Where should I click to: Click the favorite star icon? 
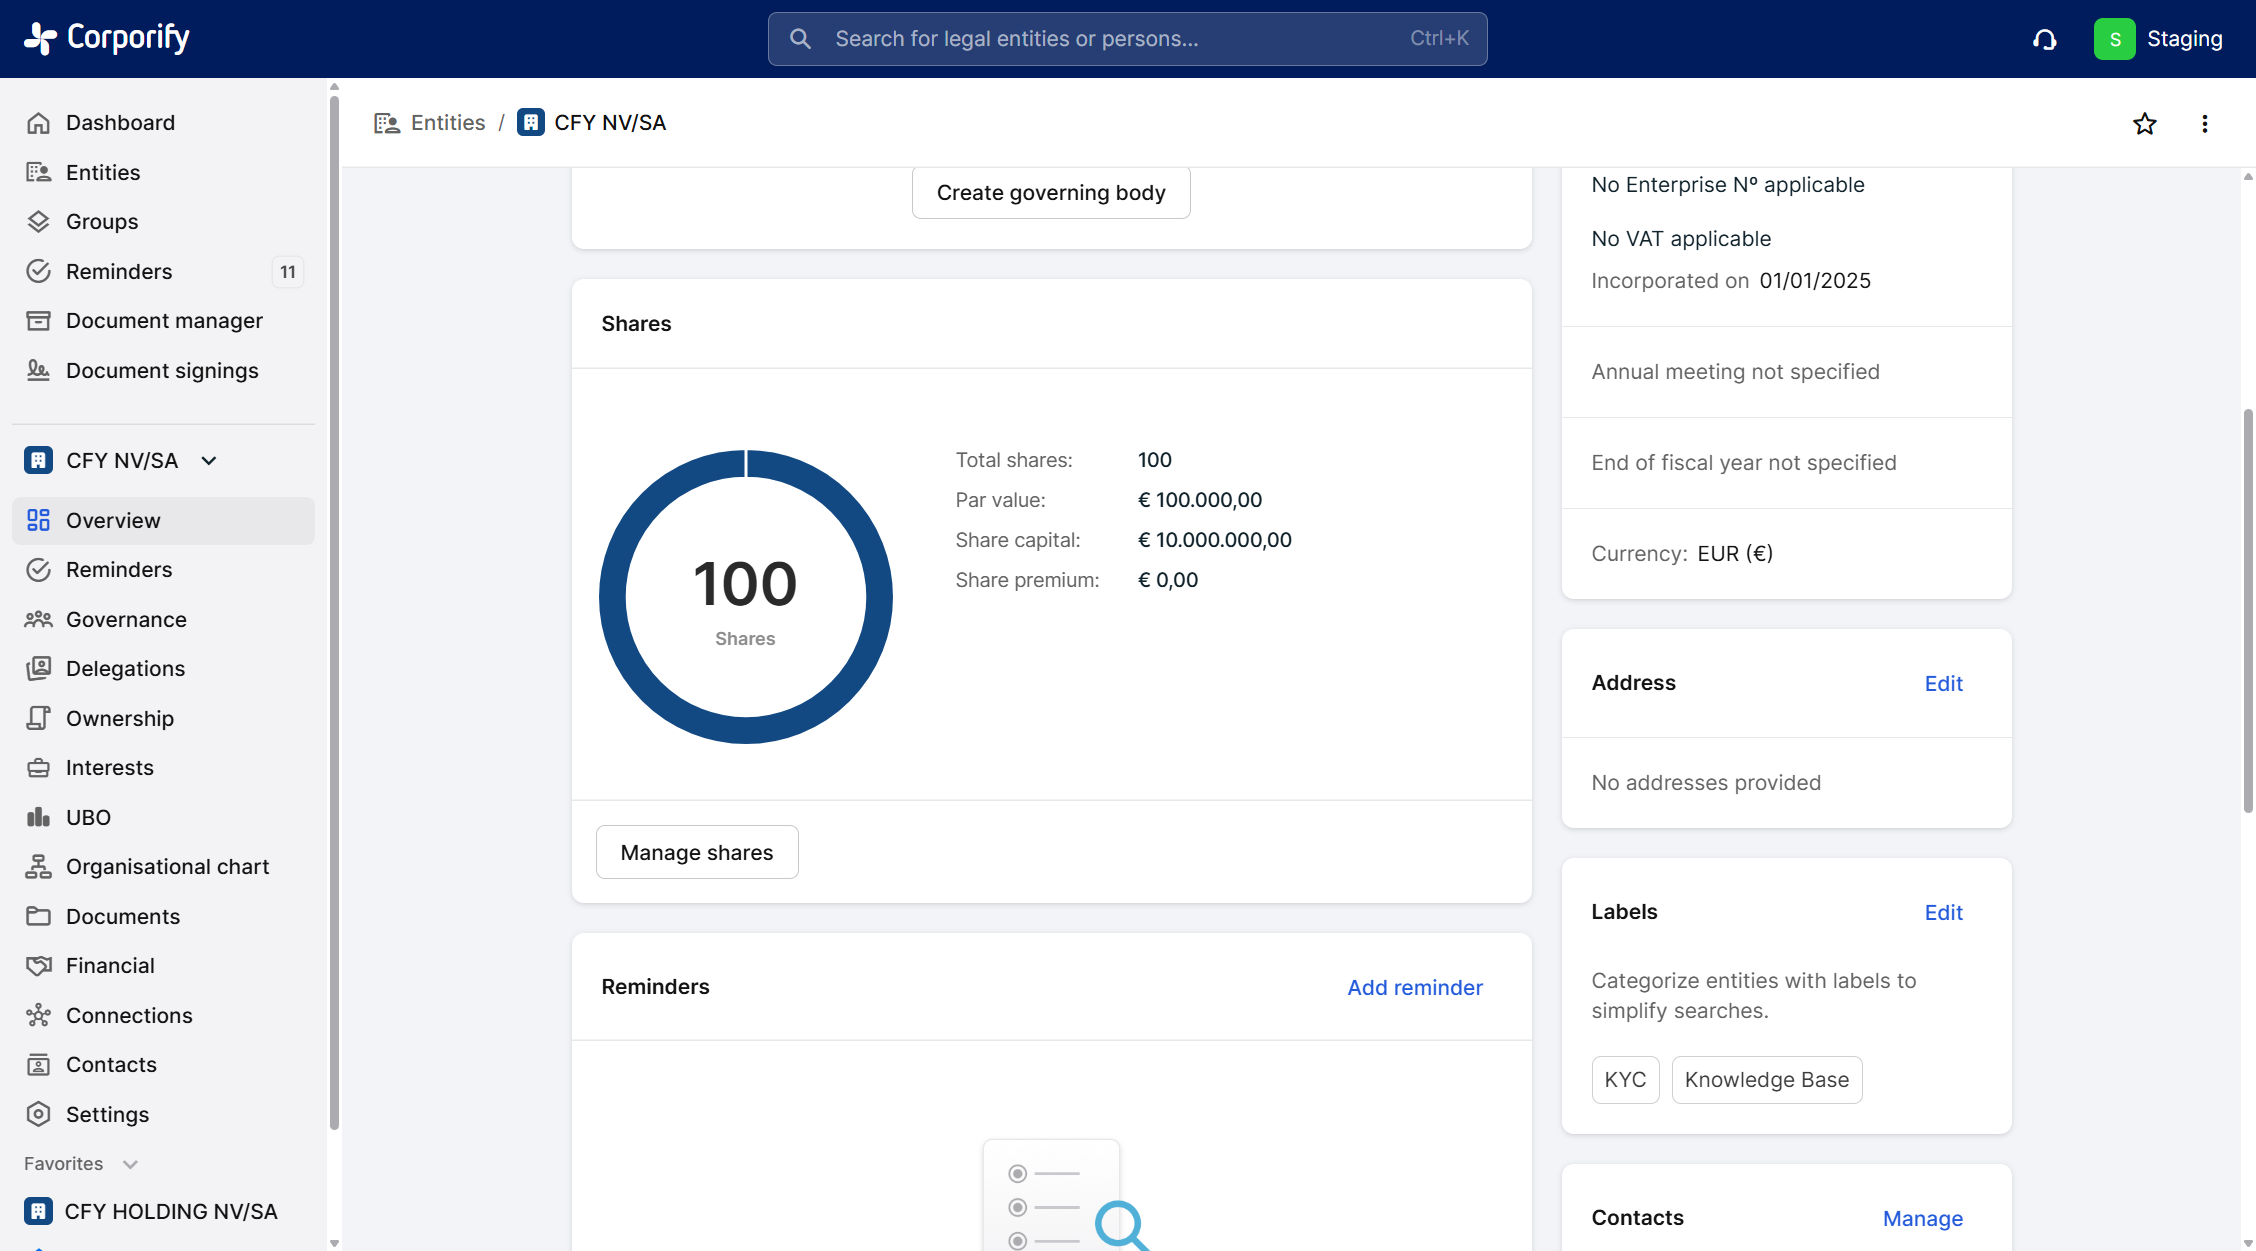coord(2144,124)
